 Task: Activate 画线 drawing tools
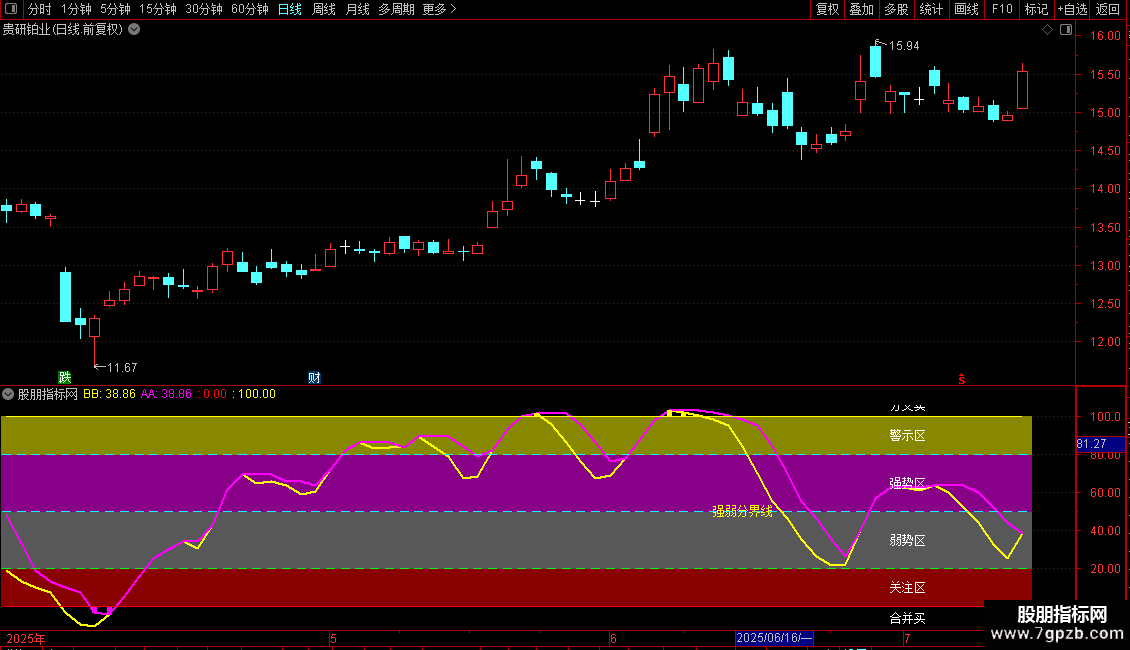pyautogui.click(x=966, y=9)
